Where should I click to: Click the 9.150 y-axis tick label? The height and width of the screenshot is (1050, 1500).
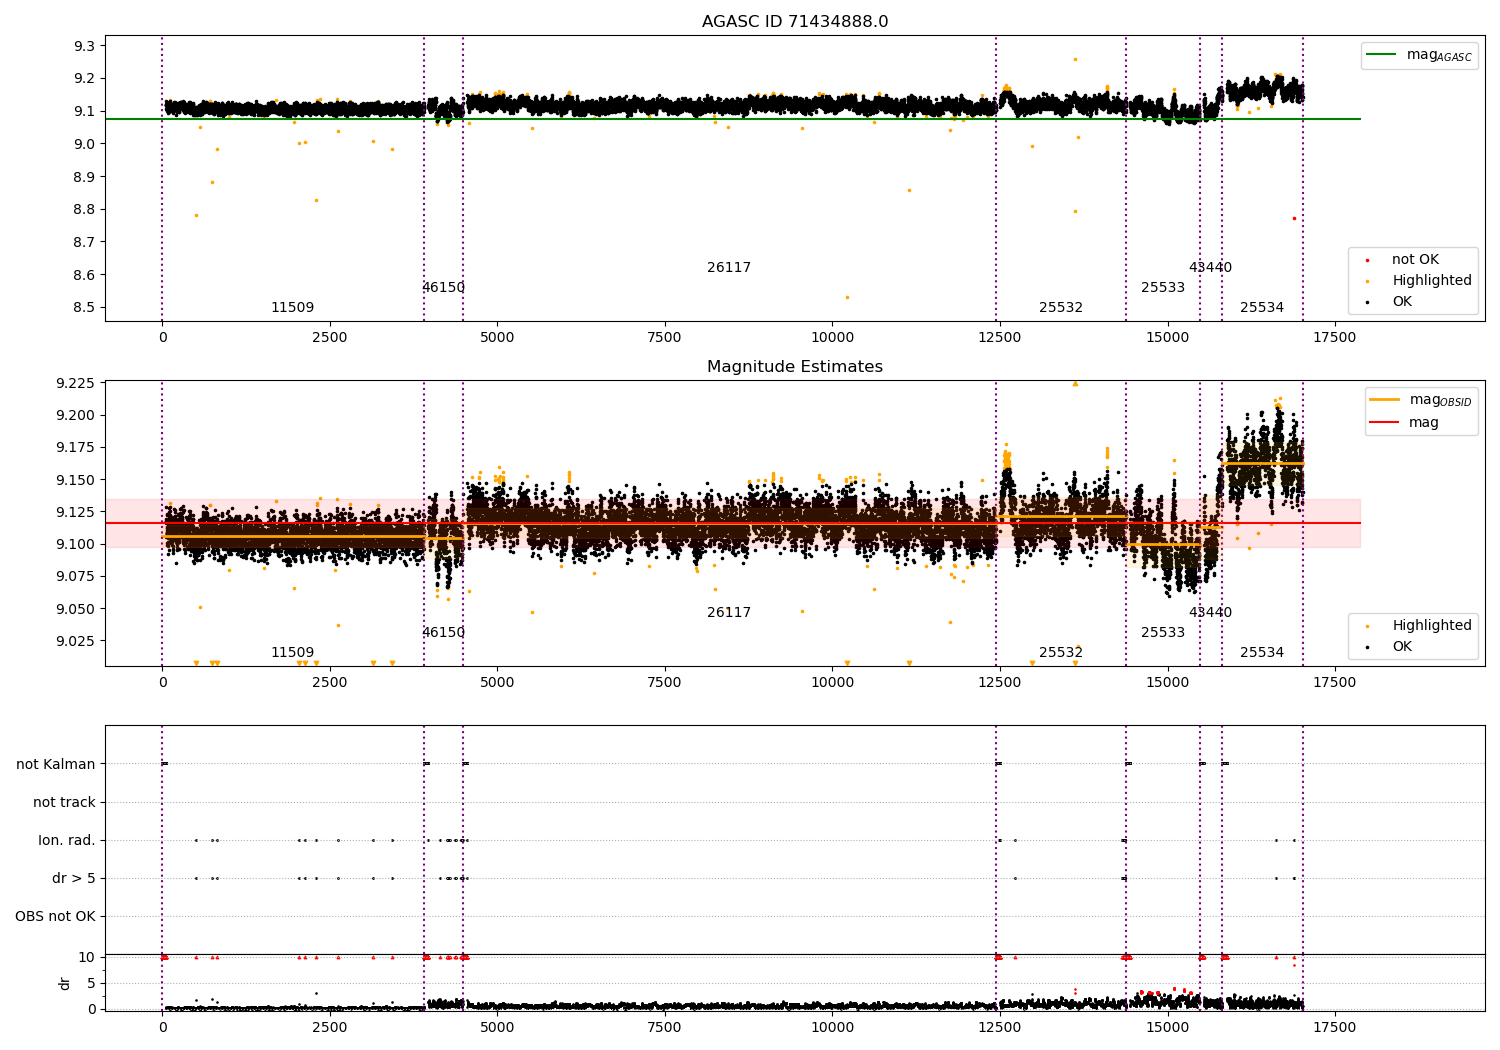point(75,481)
